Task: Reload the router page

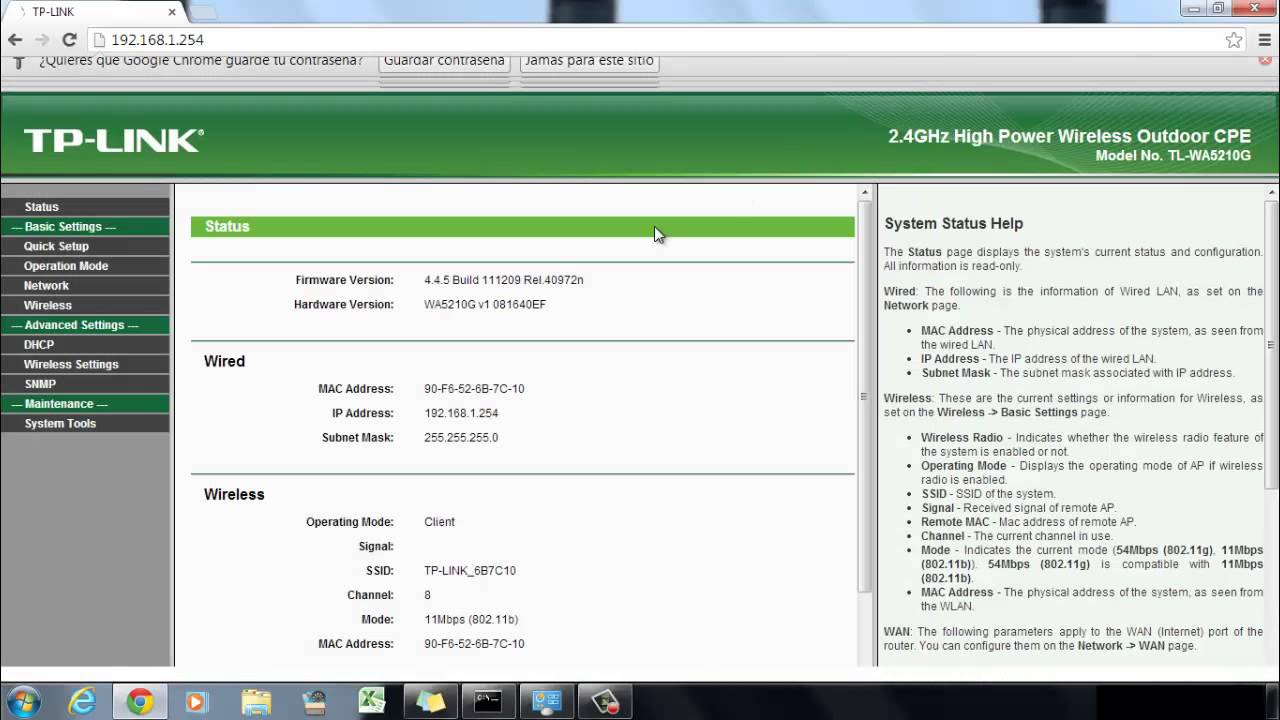Action: pyautogui.click(x=69, y=40)
